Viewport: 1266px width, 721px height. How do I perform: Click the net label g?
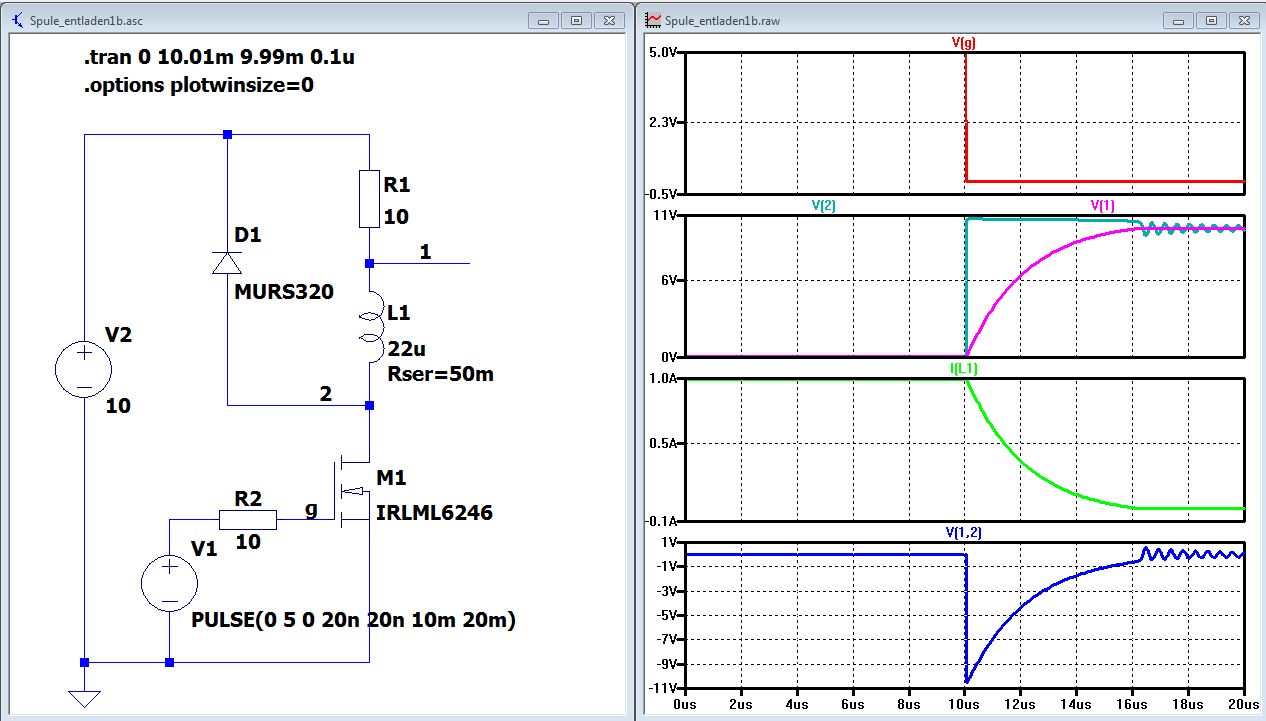point(311,509)
